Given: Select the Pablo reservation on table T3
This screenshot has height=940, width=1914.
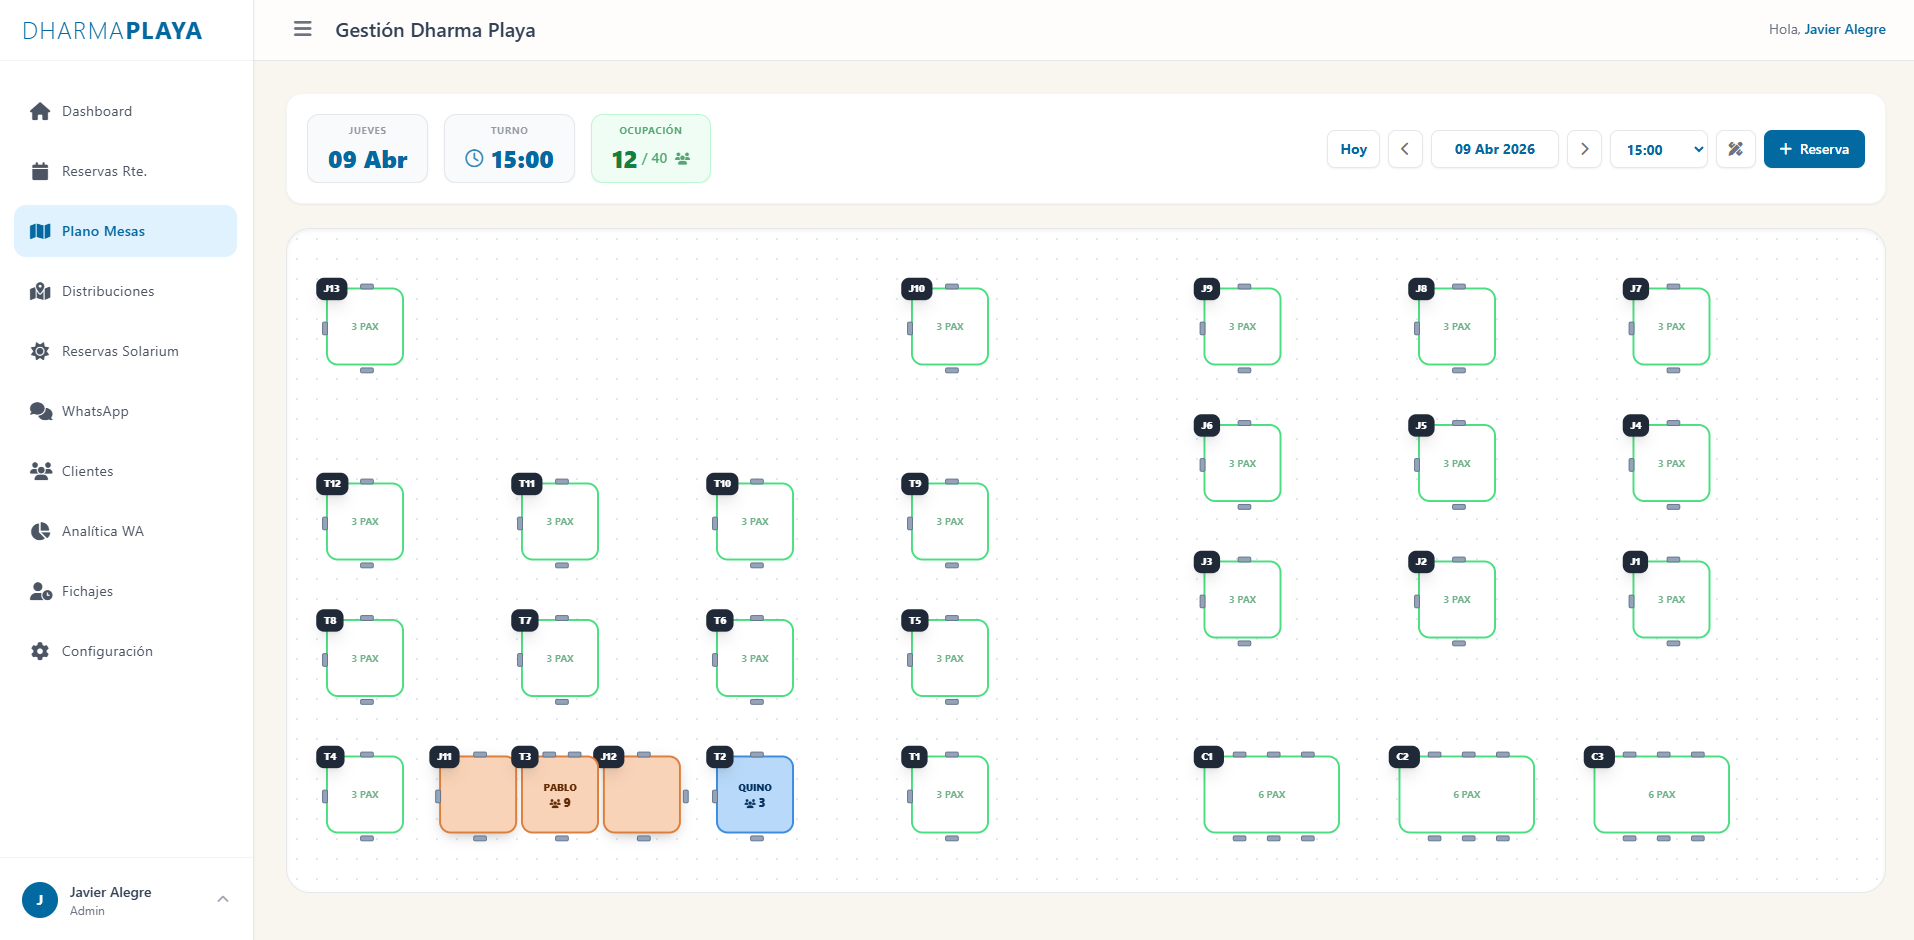Looking at the screenshot, I should (x=560, y=795).
